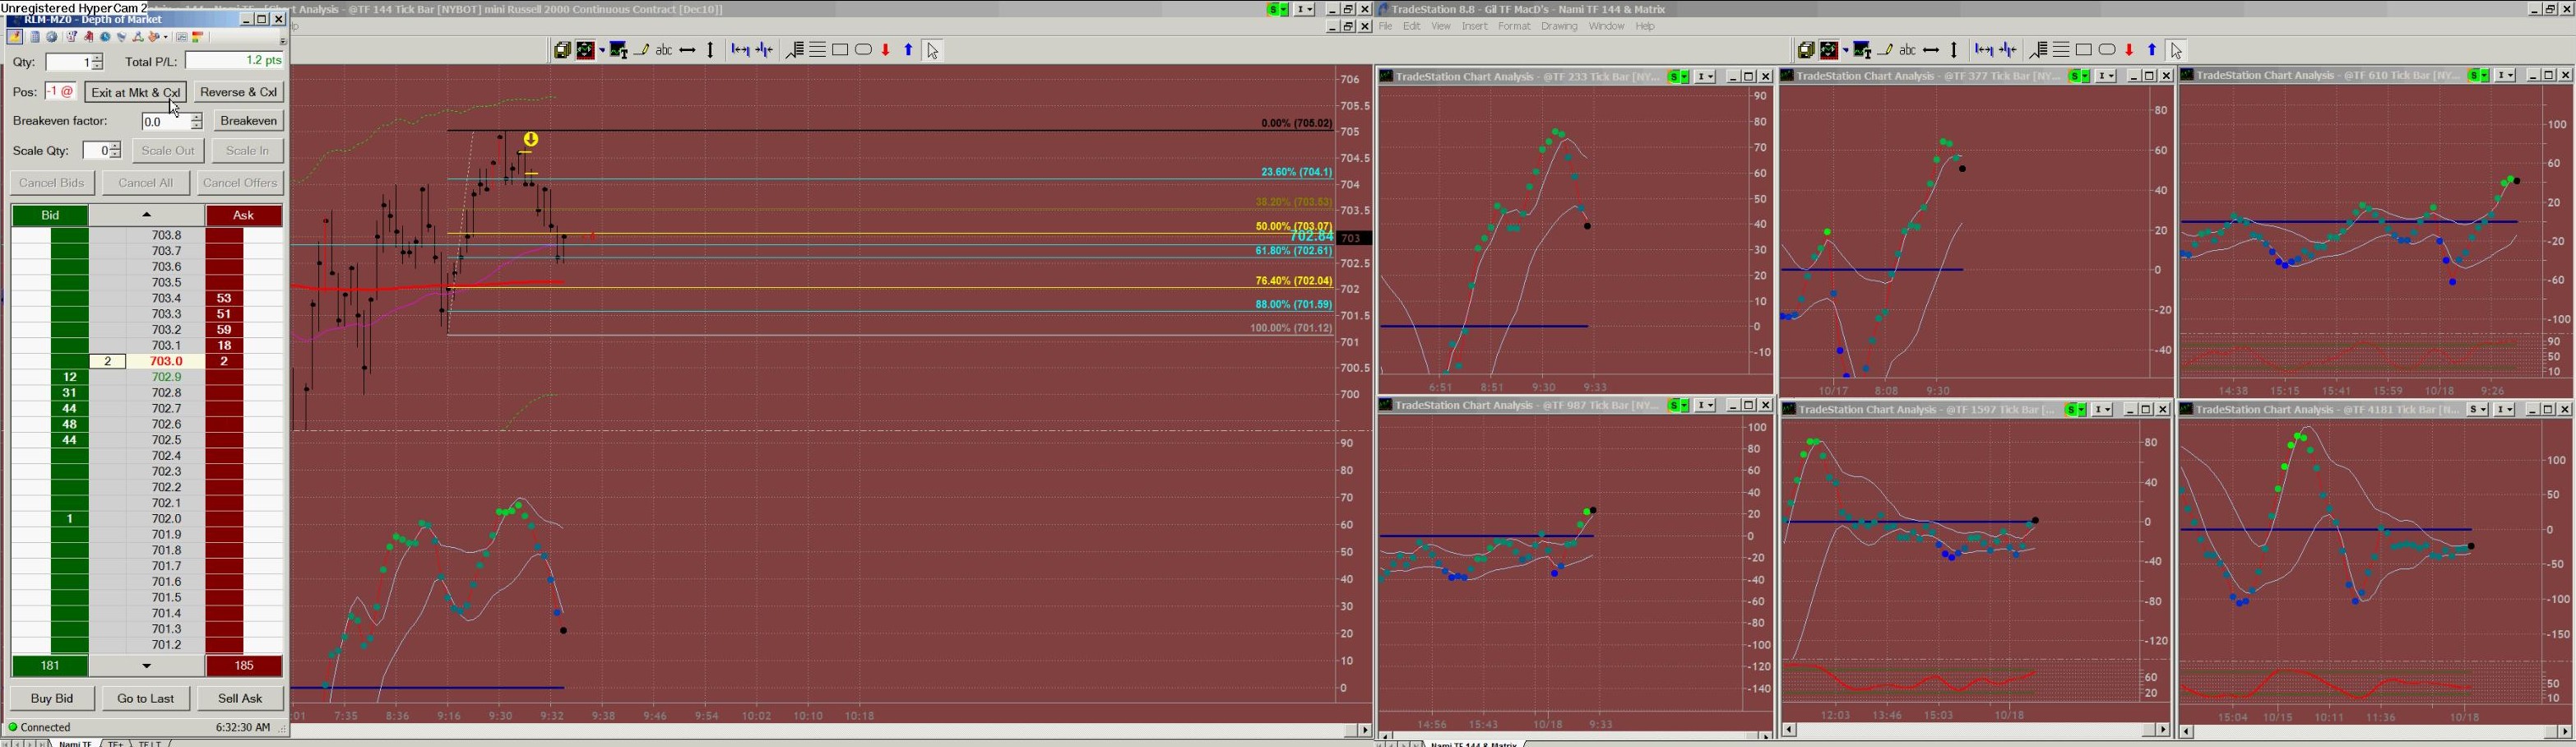Image resolution: width=2576 pixels, height=747 pixels.
Task: Click the blue up arrow in TradeStation toolbar
Action: [x=2153, y=50]
